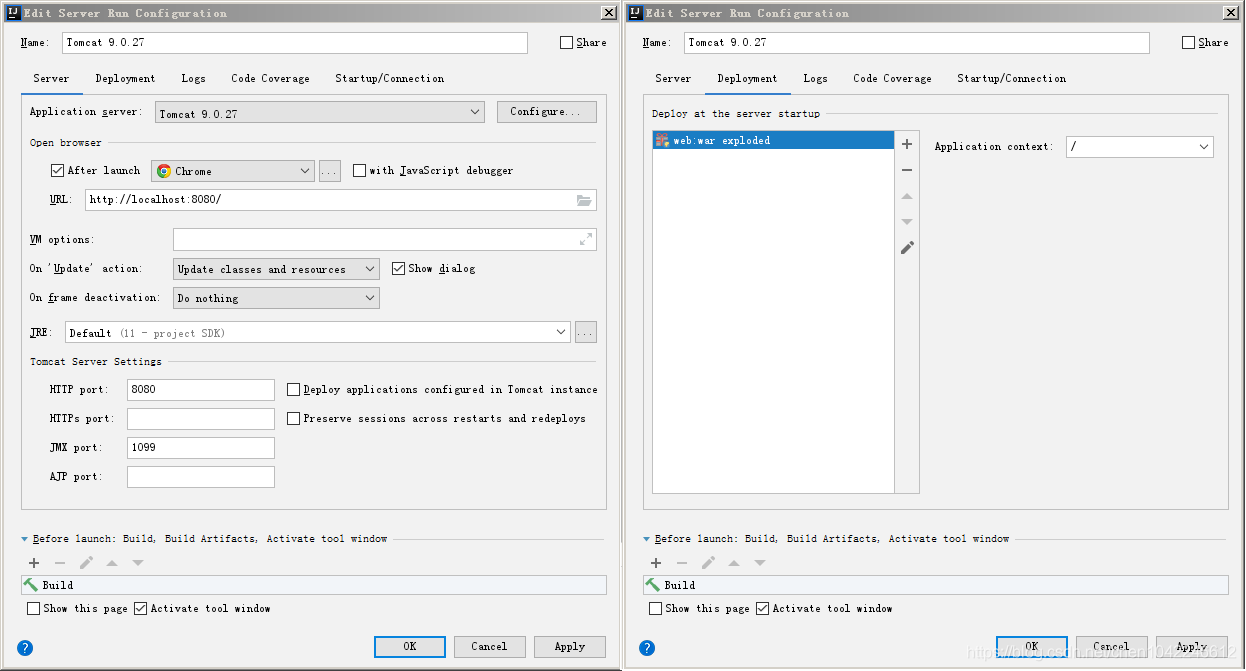Check Show this page in right dialog
Viewport: 1246px width, 671px height.
tap(656, 608)
